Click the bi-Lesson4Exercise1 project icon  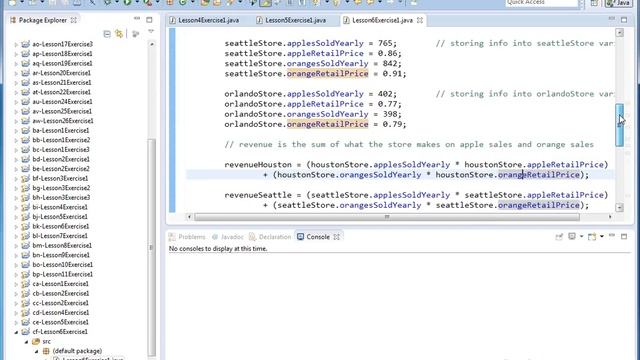[26, 207]
